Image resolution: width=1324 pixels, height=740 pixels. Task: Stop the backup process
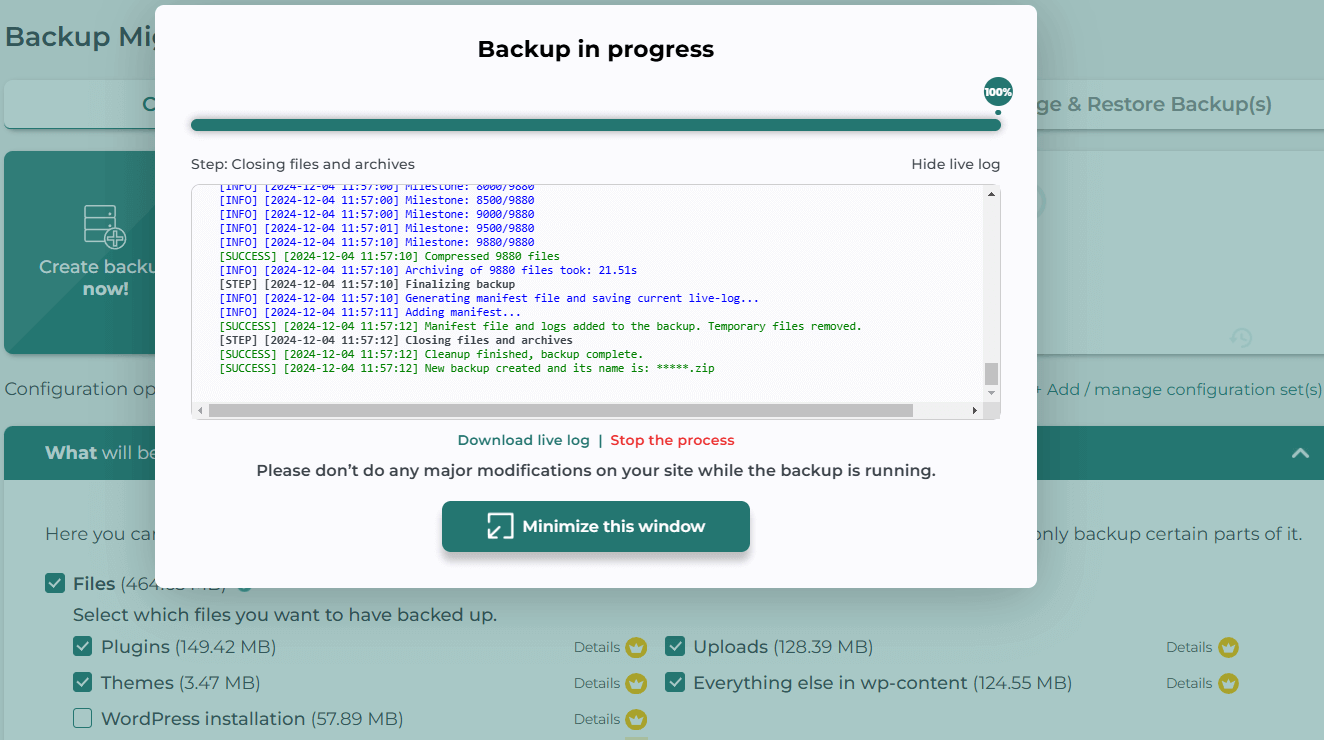672,440
